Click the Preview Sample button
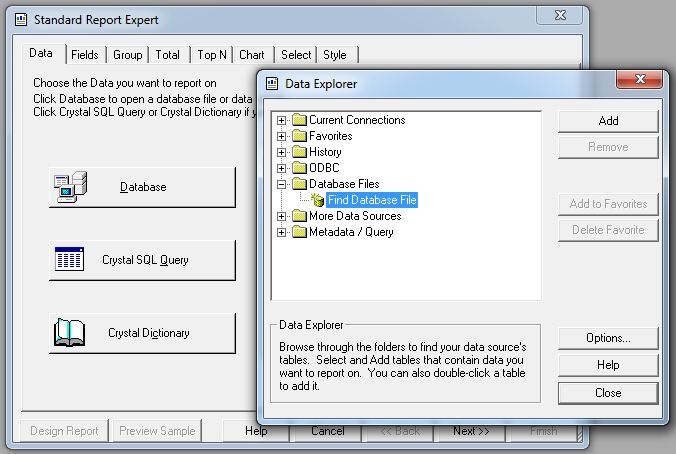 coord(157,431)
